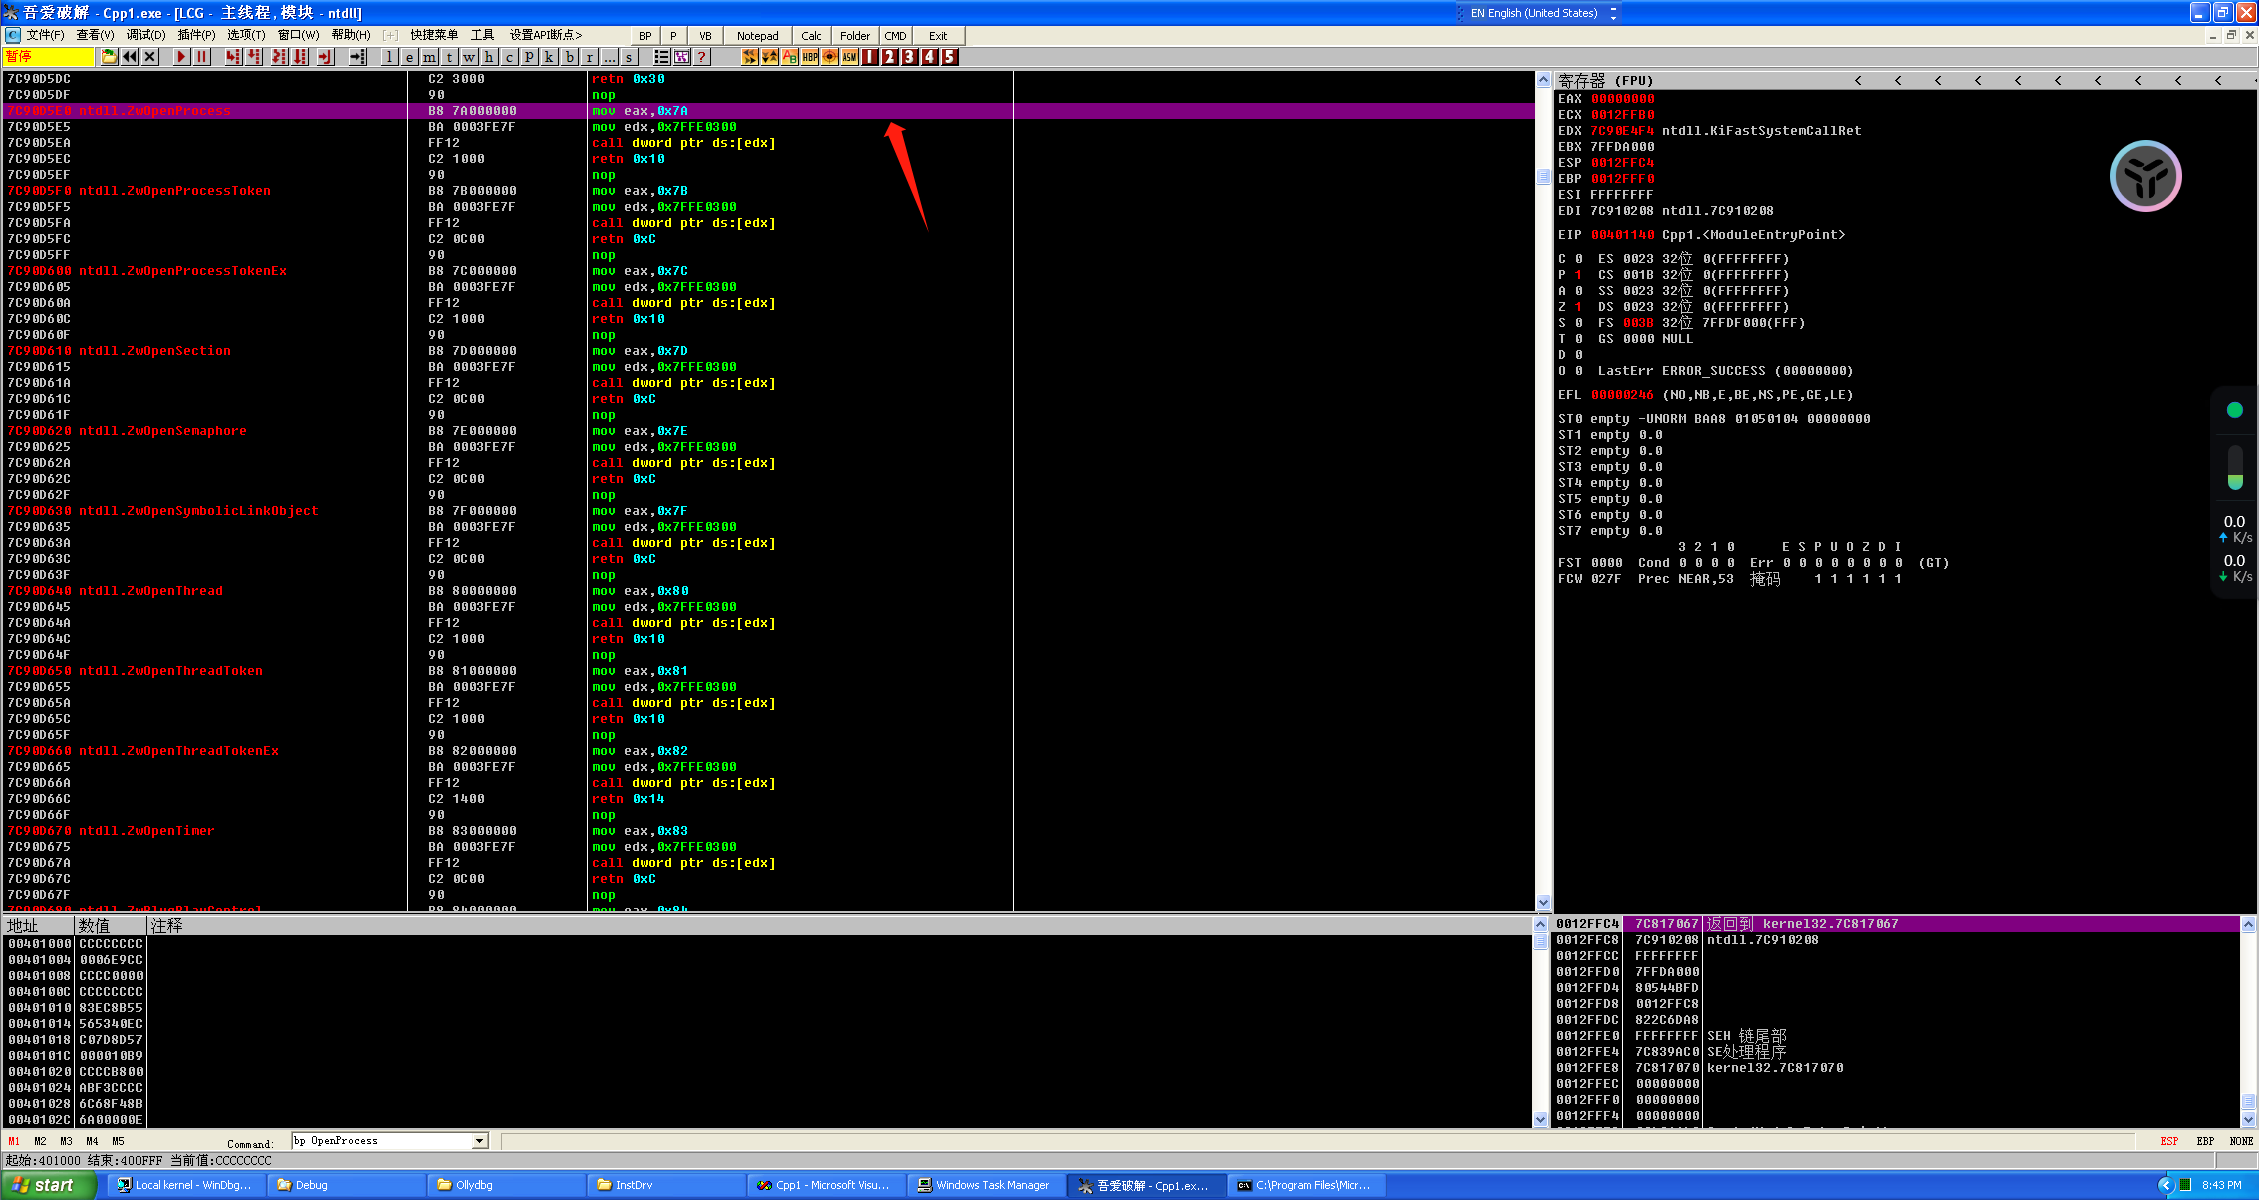Open Log window with 'l' button

pos(389,57)
